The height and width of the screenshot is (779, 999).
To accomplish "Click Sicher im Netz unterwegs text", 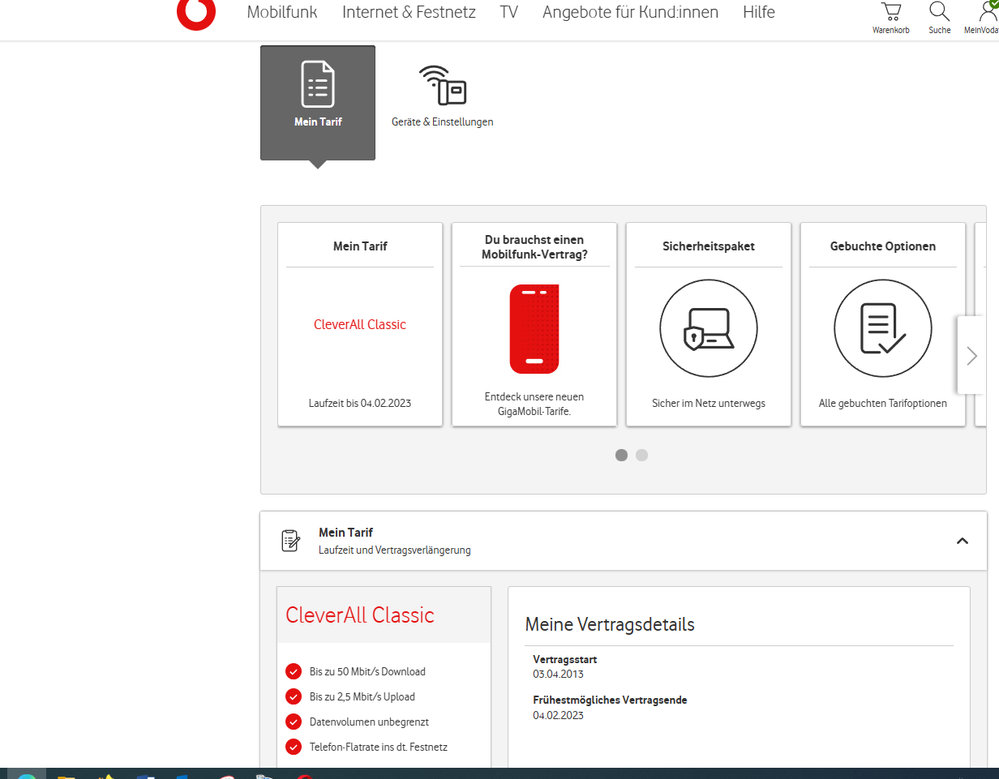I will 708,403.
